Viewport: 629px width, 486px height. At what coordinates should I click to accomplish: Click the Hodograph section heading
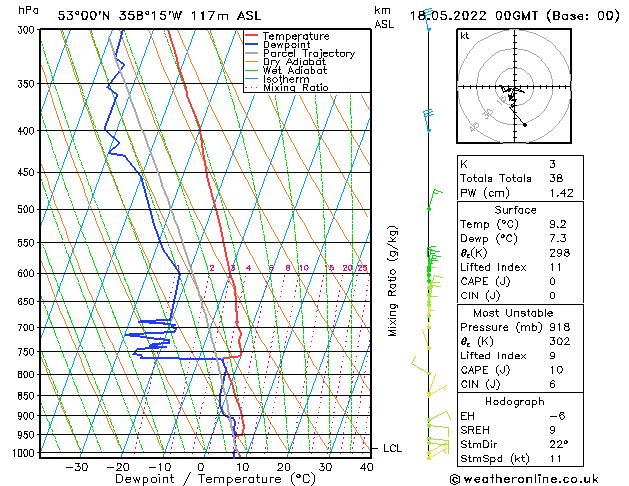[x=515, y=402]
